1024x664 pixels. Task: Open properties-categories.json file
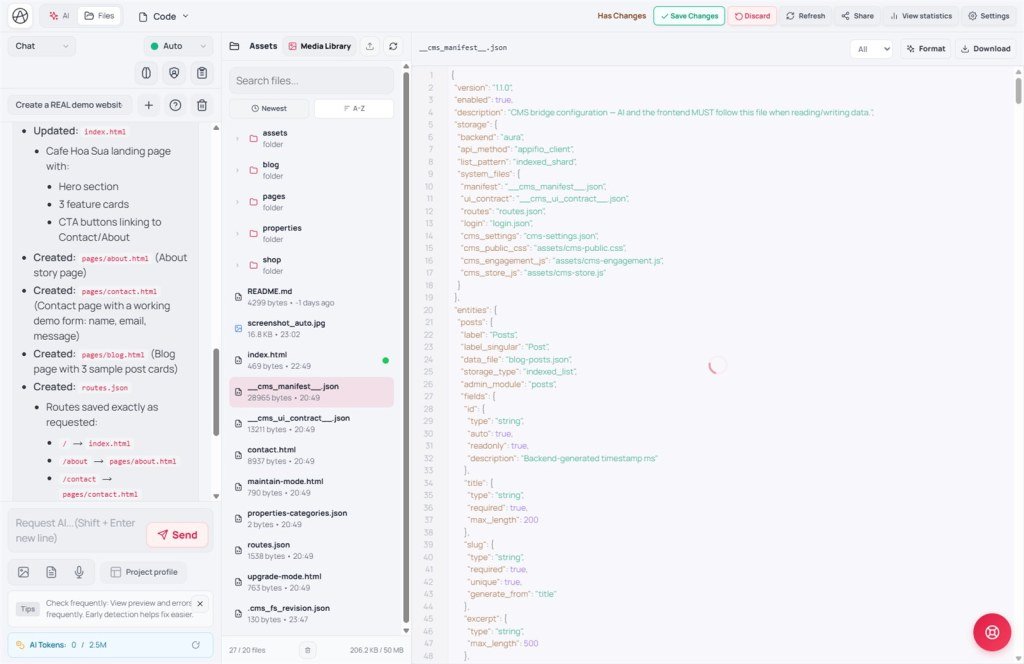tap(312, 518)
